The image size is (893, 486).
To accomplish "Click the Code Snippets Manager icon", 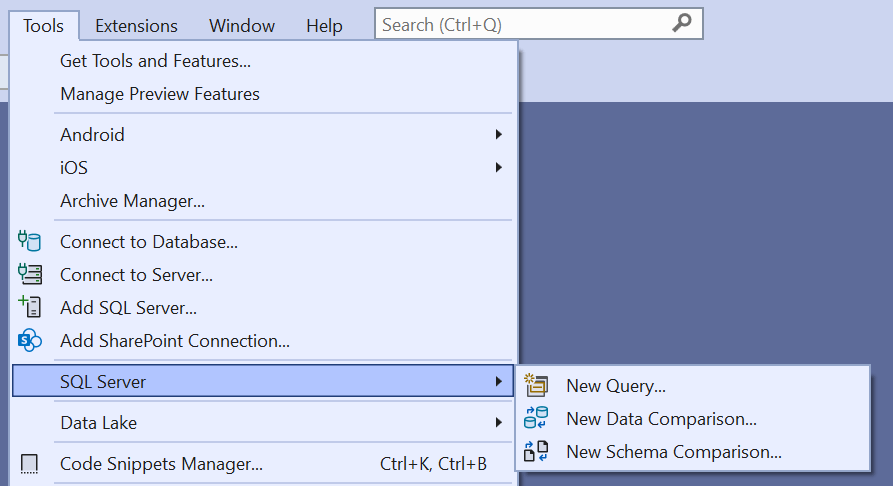I will [x=30, y=463].
